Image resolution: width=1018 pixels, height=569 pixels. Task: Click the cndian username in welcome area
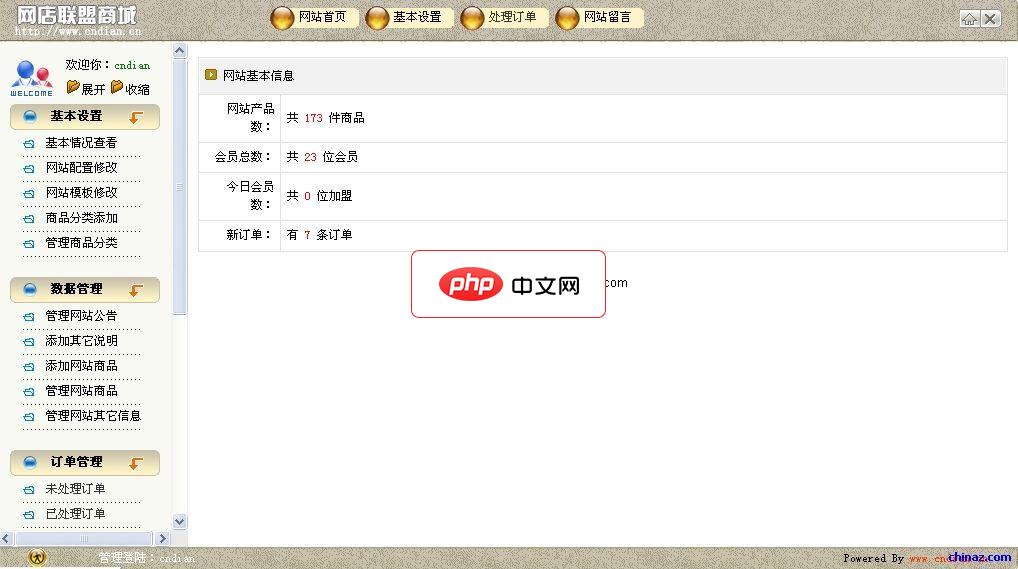[x=132, y=66]
